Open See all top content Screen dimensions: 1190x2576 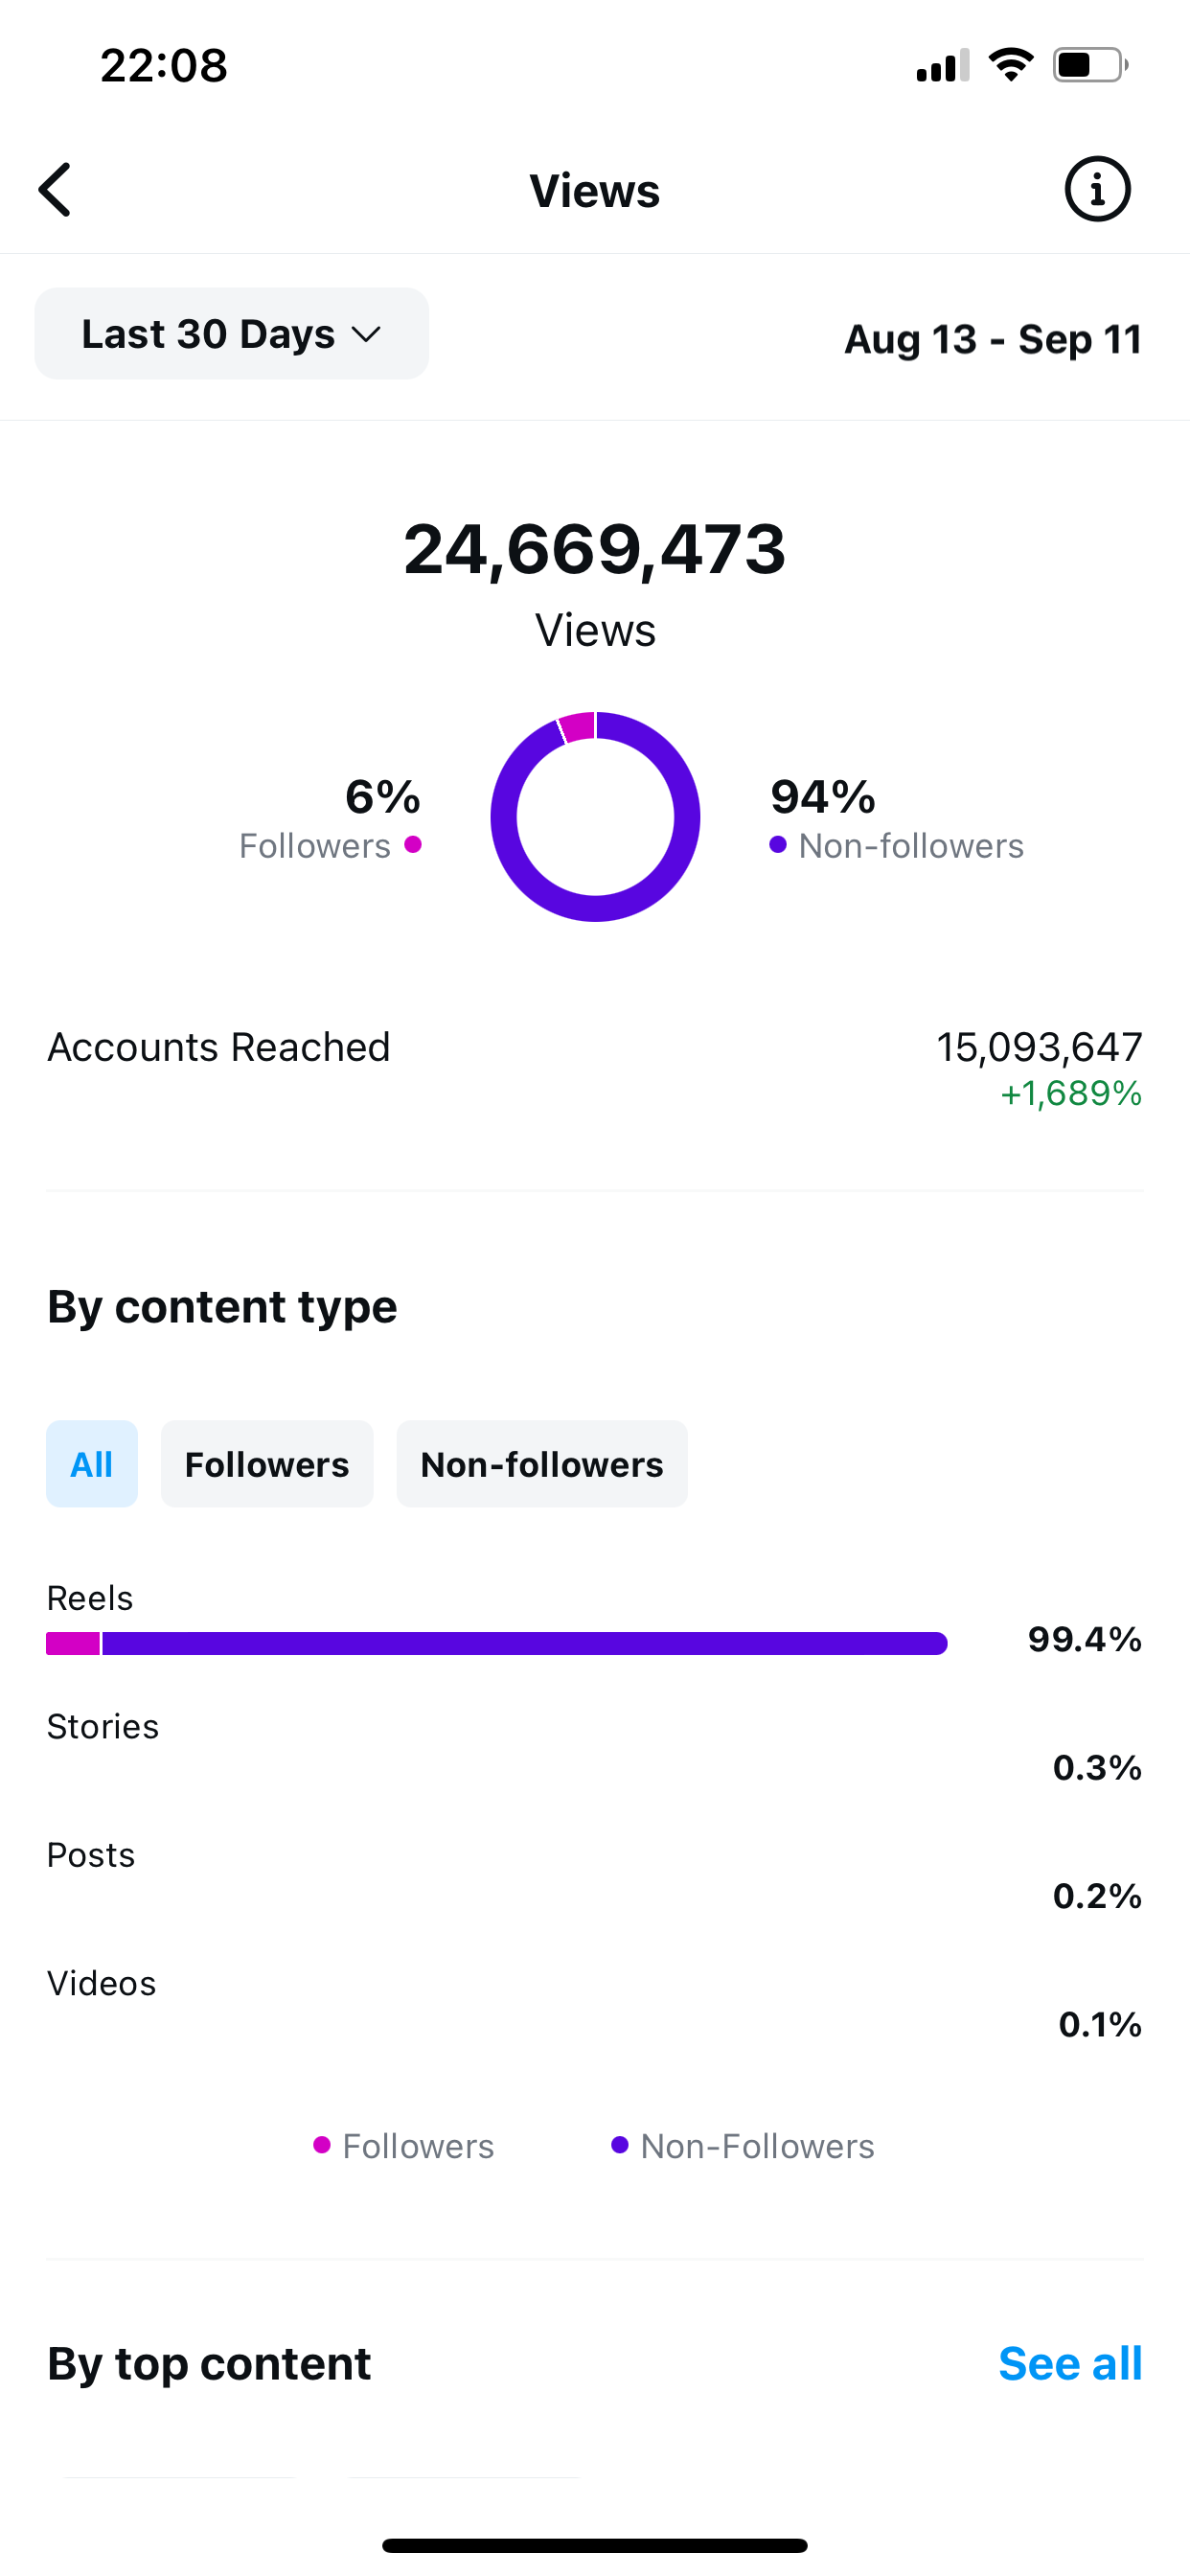pos(1069,2364)
